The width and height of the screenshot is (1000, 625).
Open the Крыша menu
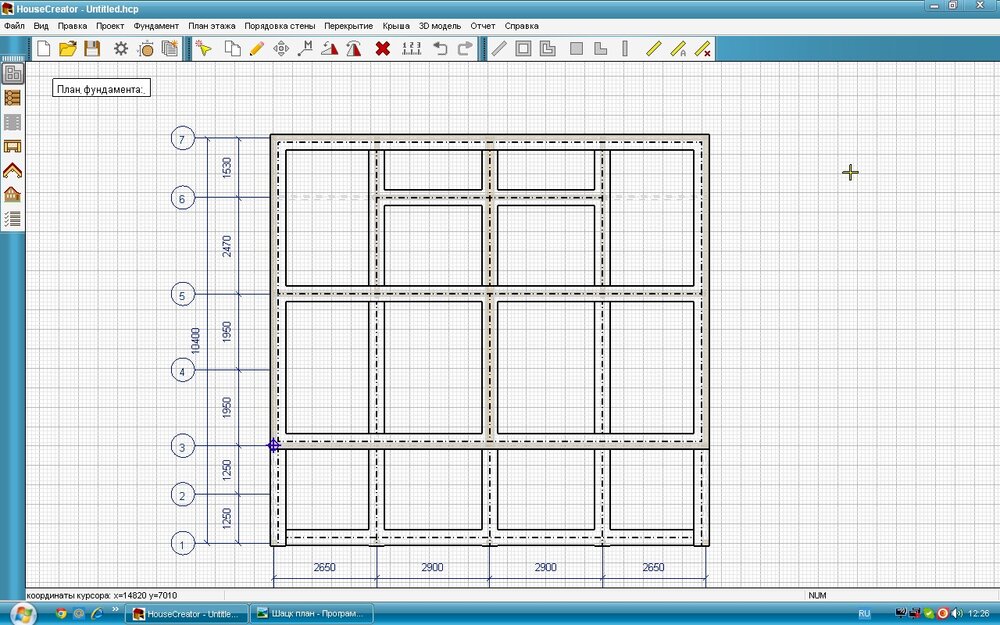click(x=396, y=26)
